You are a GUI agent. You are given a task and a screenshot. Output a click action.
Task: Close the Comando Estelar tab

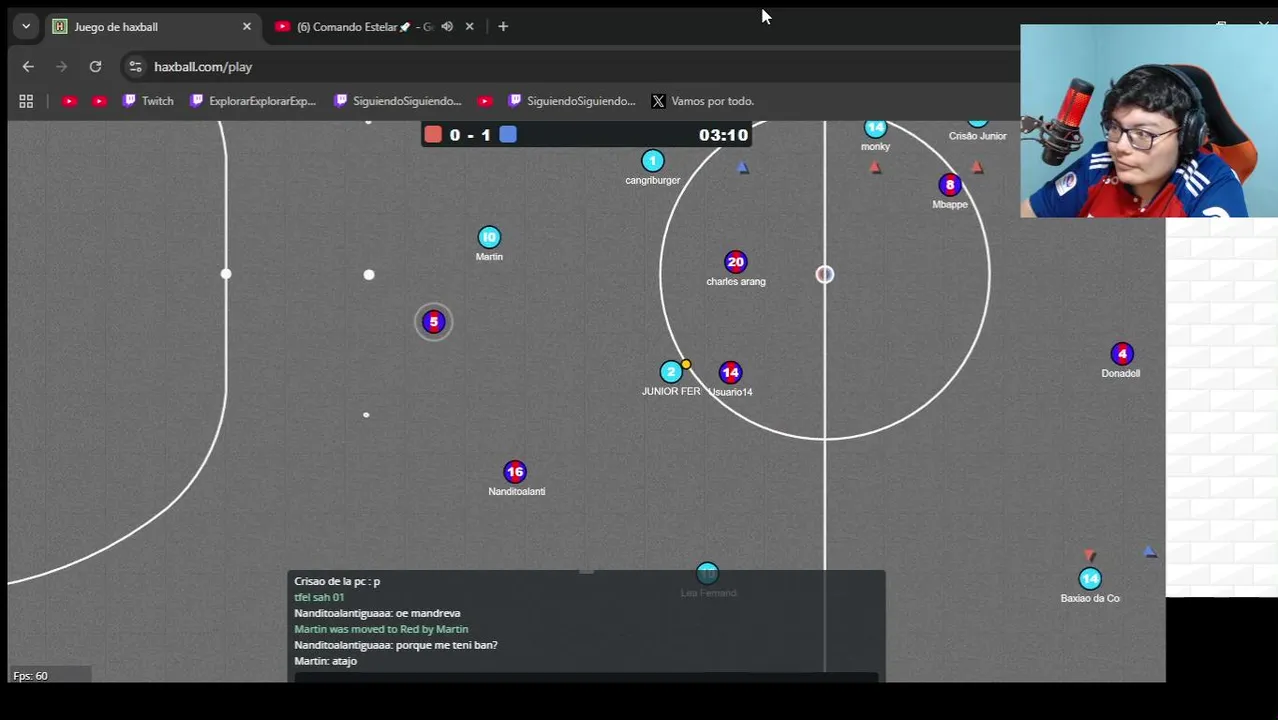tap(470, 27)
